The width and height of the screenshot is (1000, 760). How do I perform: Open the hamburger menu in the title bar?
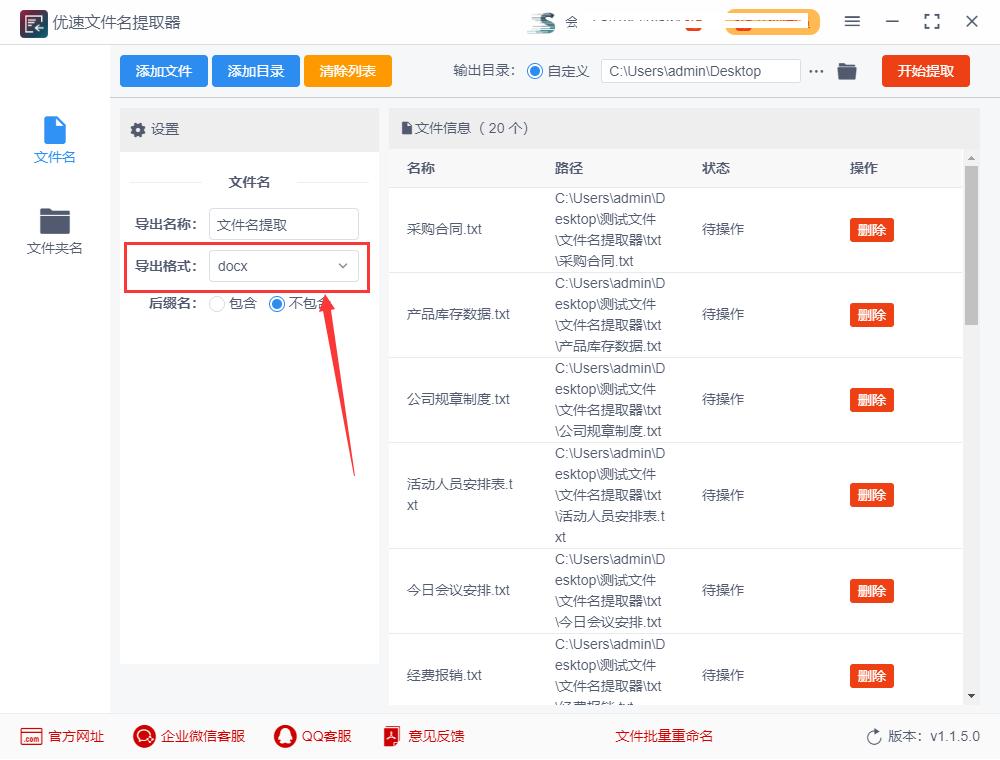(x=853, y=21)
